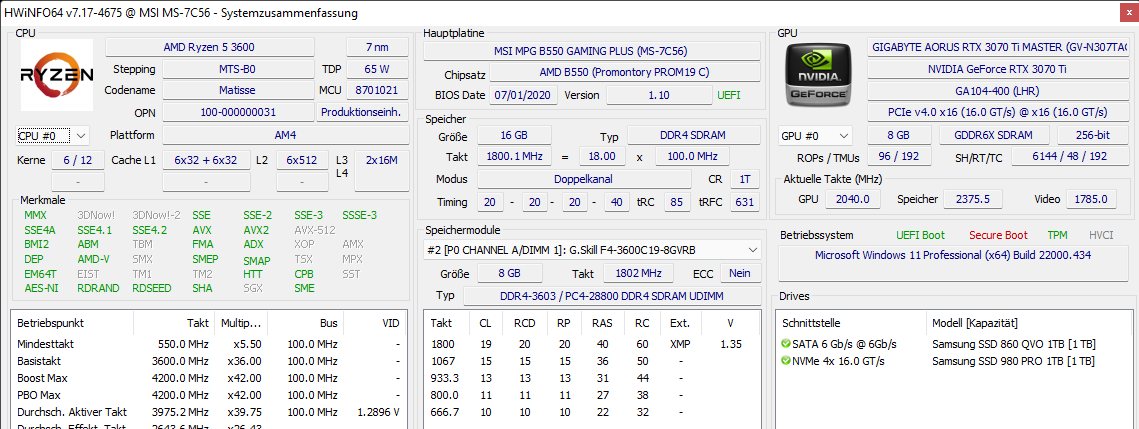Click the GA104-400 (LHR) field
1139x429 pixels.
point(998,91)
